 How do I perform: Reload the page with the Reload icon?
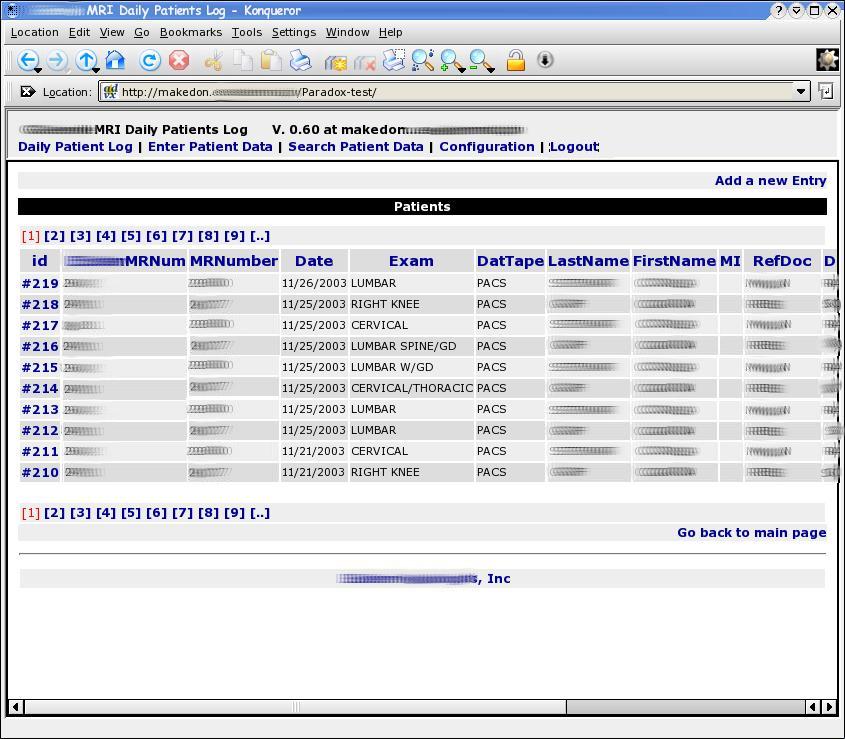[150, 60]
